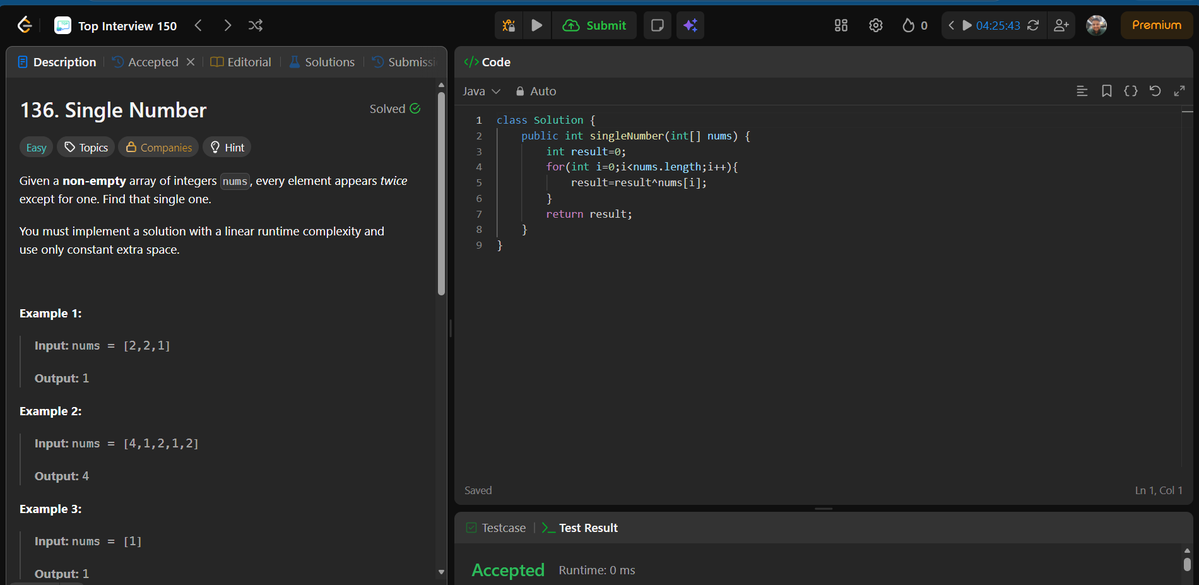Viewport: 1199px width, 585px height.
Task: Open the layout grid icon
Action: pyautogui.click(x=841, y=25)
